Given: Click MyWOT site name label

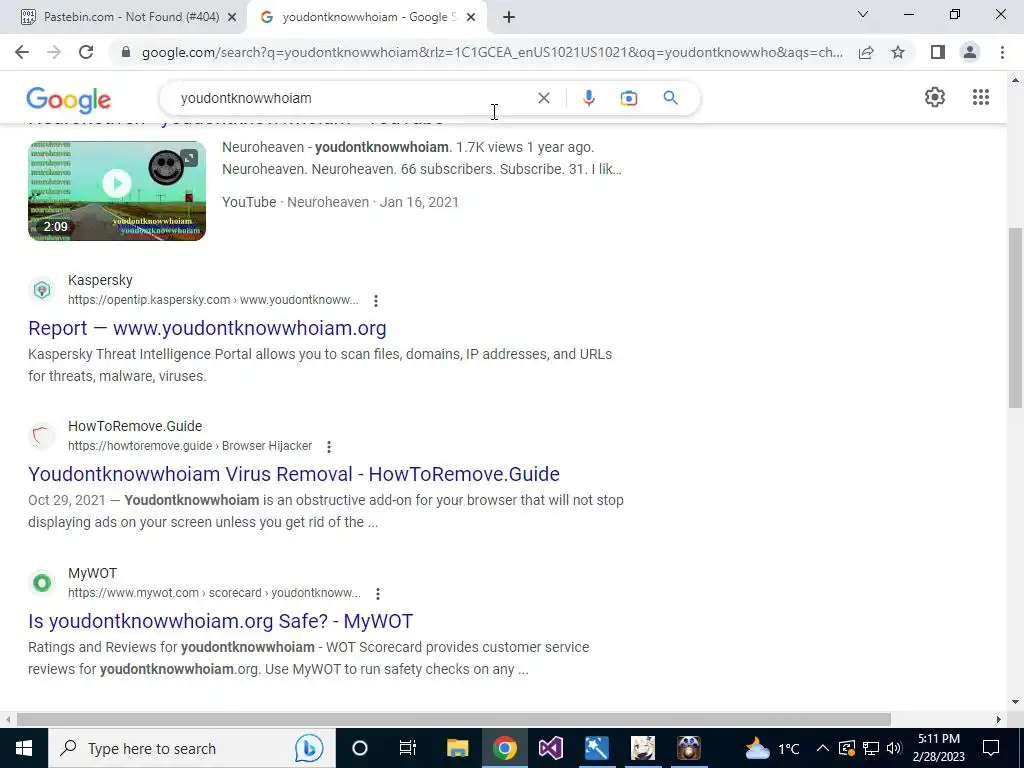Looking at the screenshot, I should click(92, 573).
